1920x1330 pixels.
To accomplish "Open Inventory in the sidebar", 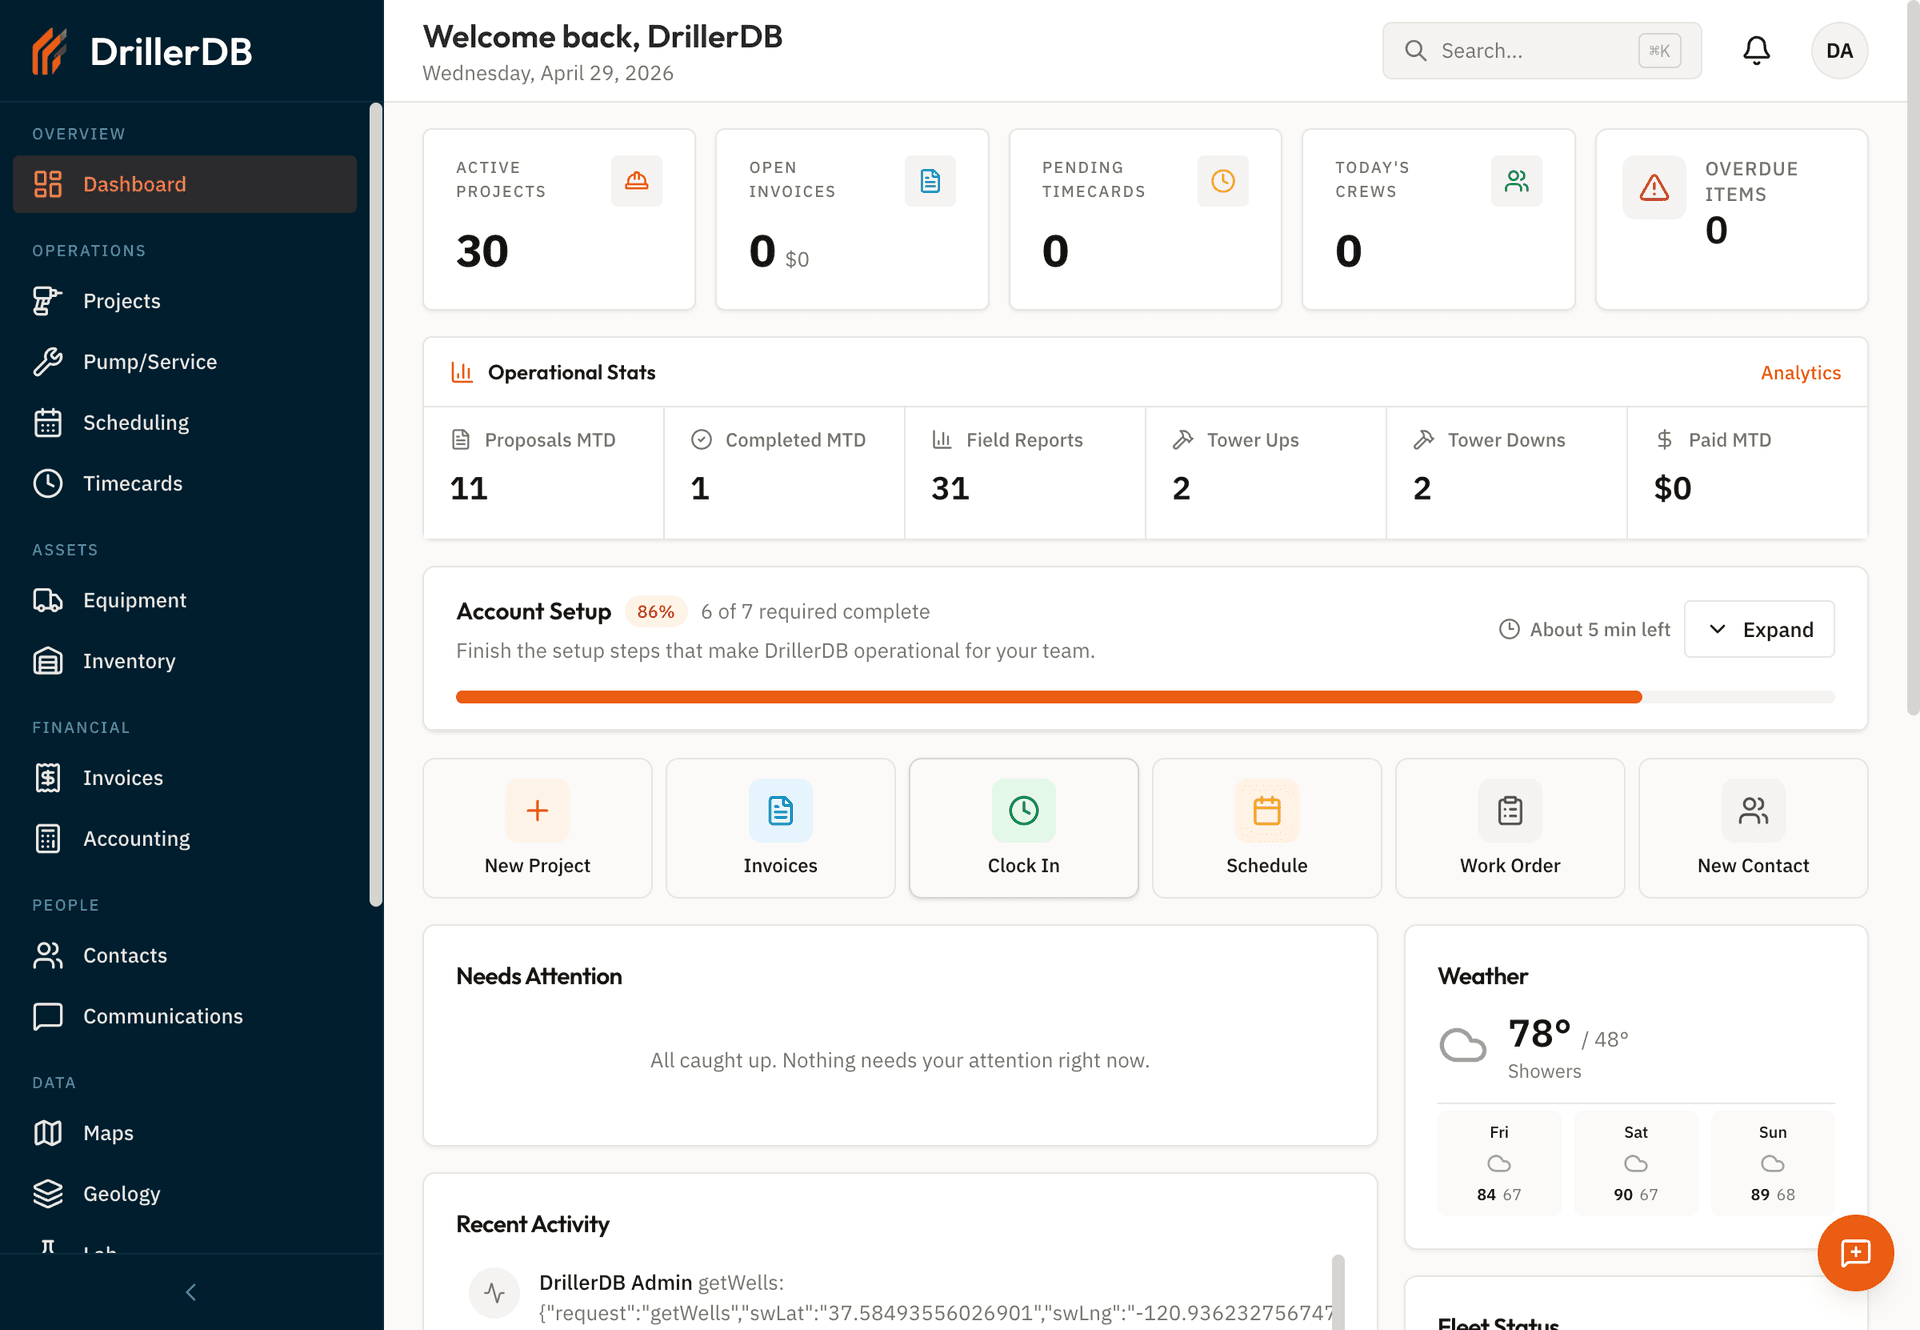I will tap(185, 661).
